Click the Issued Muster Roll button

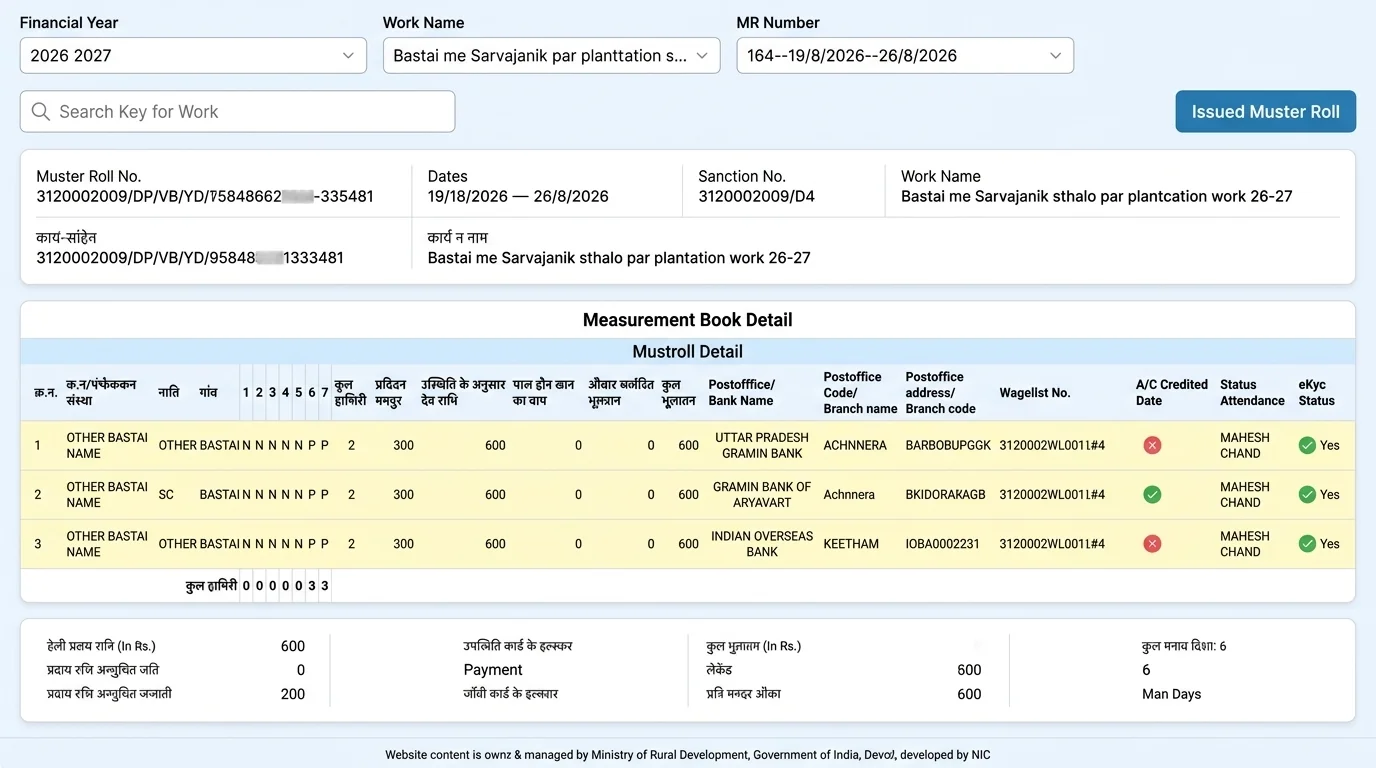[1265, 112]
